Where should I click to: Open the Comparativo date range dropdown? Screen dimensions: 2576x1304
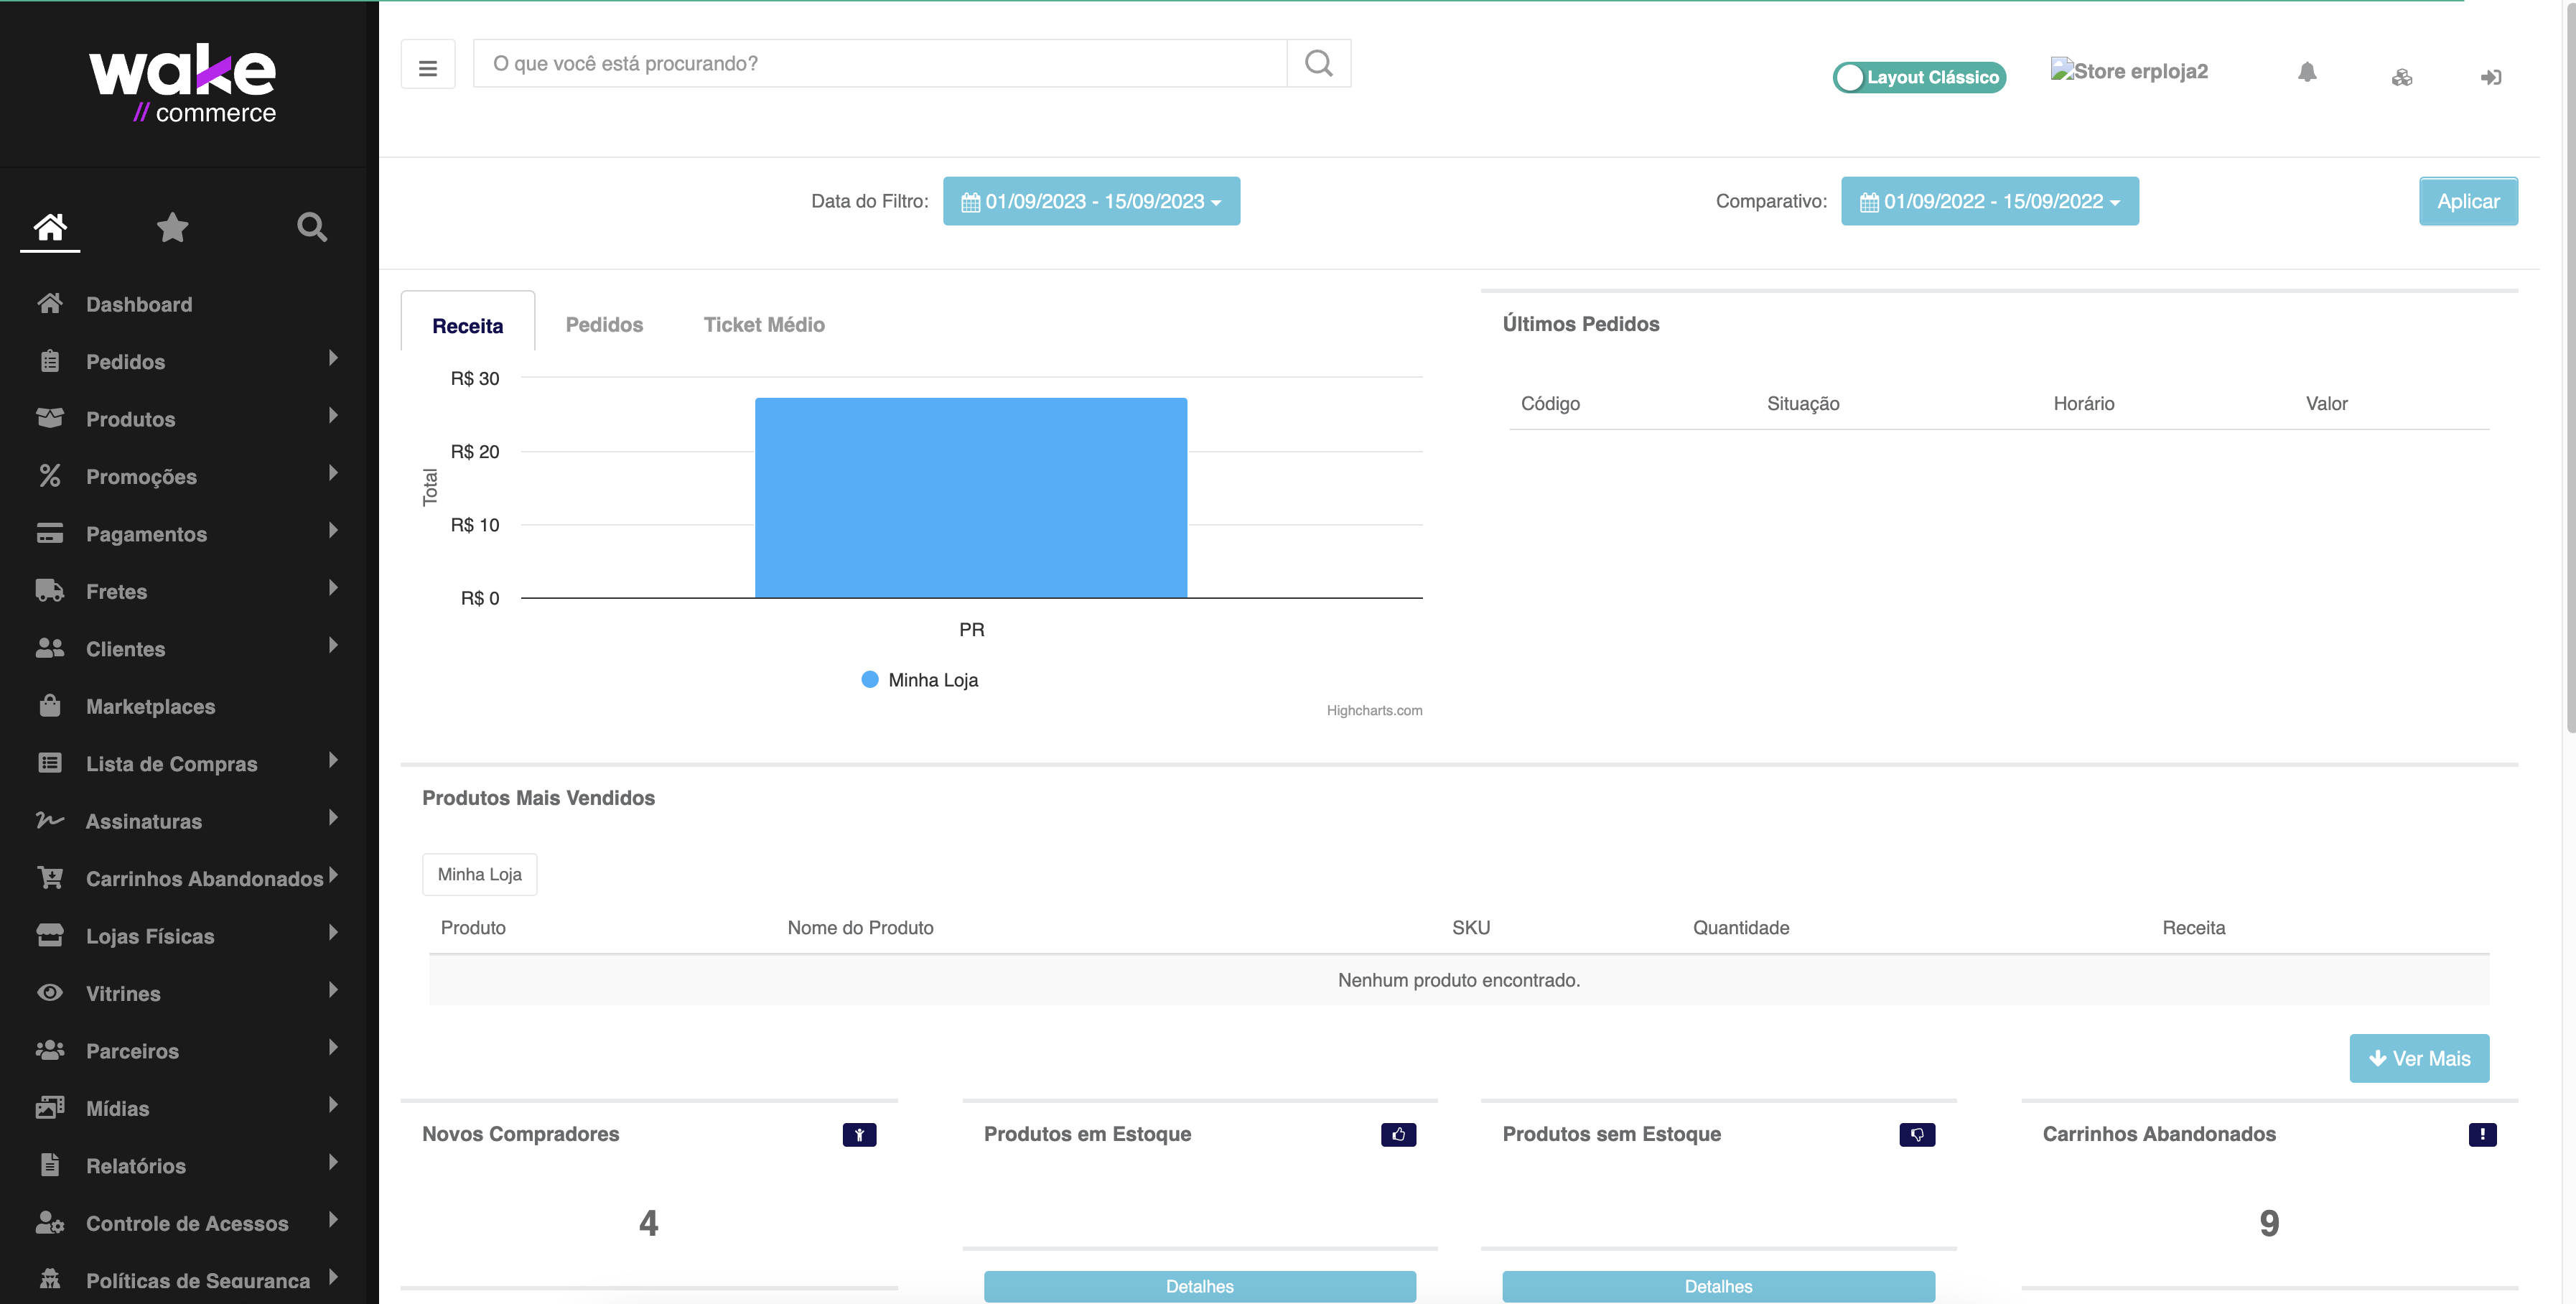(1989, 202)
